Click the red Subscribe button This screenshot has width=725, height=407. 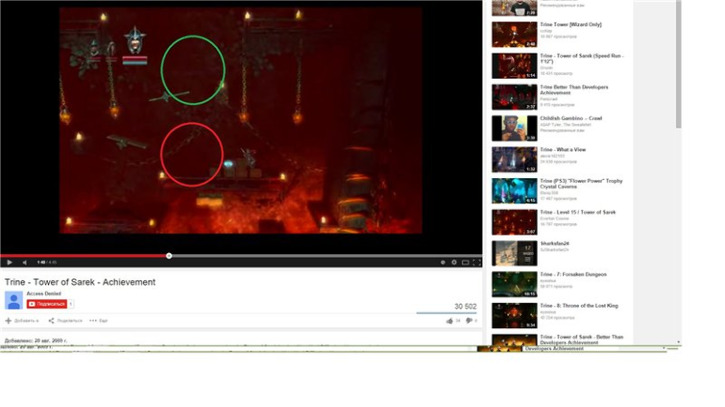point(47,304)
